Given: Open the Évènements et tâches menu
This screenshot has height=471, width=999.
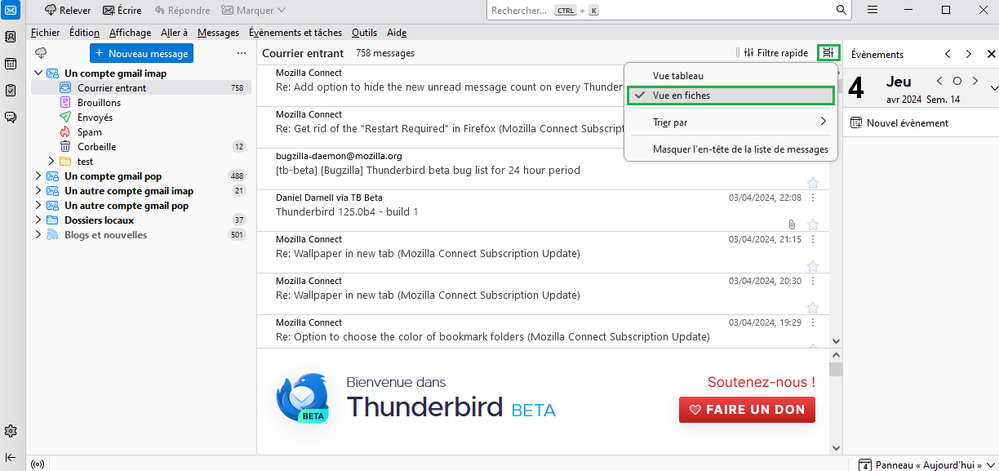Looking at the screenshot, I should click(x=295, y=33).
